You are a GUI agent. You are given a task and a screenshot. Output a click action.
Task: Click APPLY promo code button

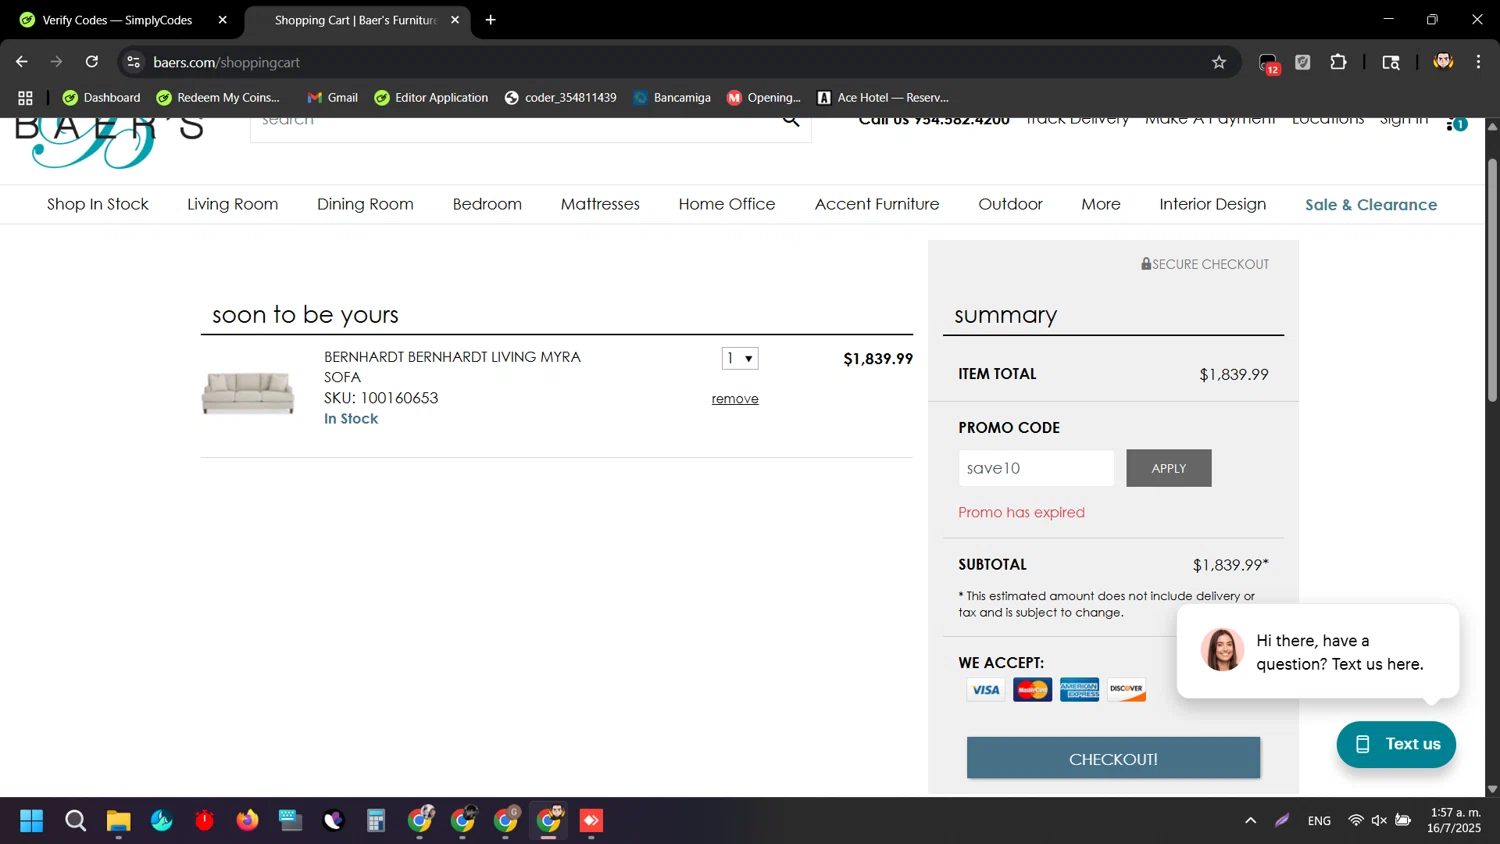[1169, 468]
